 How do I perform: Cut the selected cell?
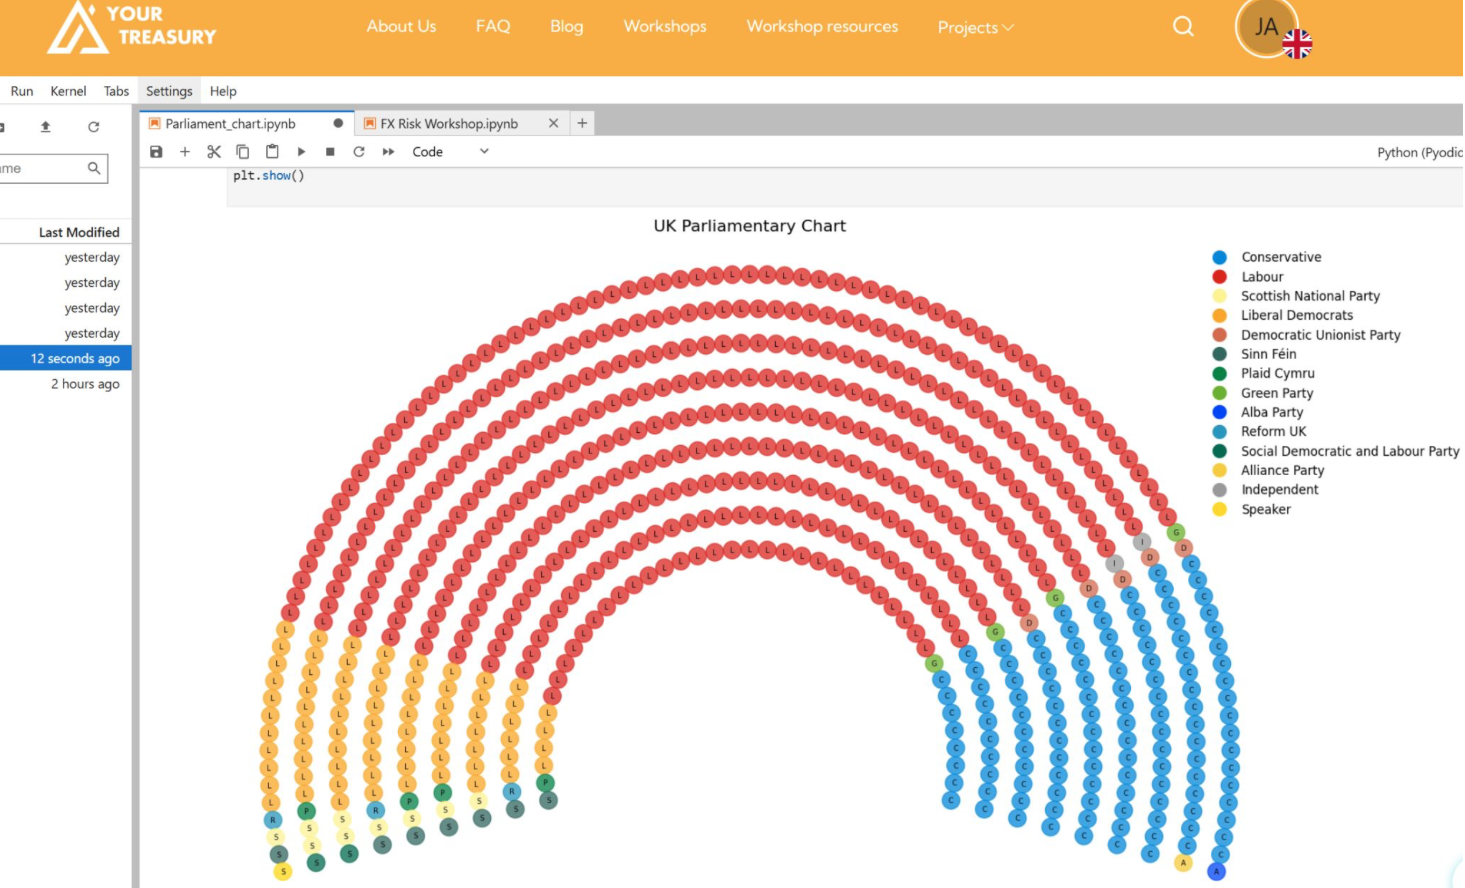coord(212,151)
